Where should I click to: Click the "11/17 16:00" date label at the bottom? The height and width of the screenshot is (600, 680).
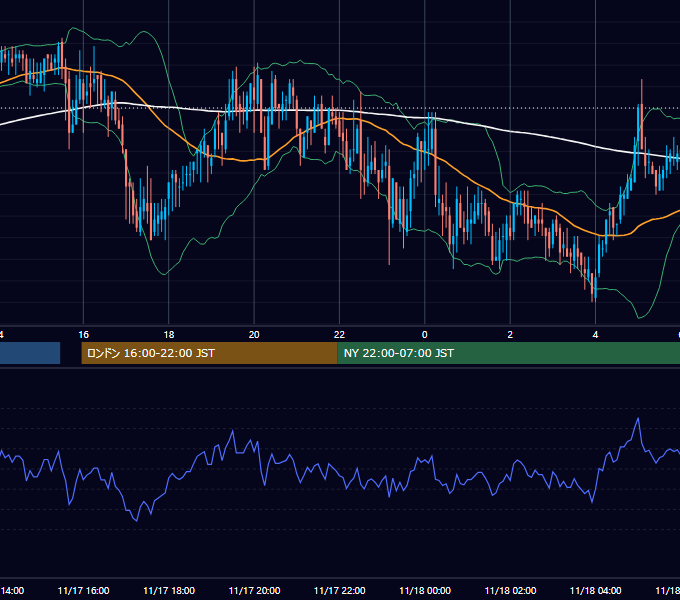pyautogui.click(x=83, y=590)
